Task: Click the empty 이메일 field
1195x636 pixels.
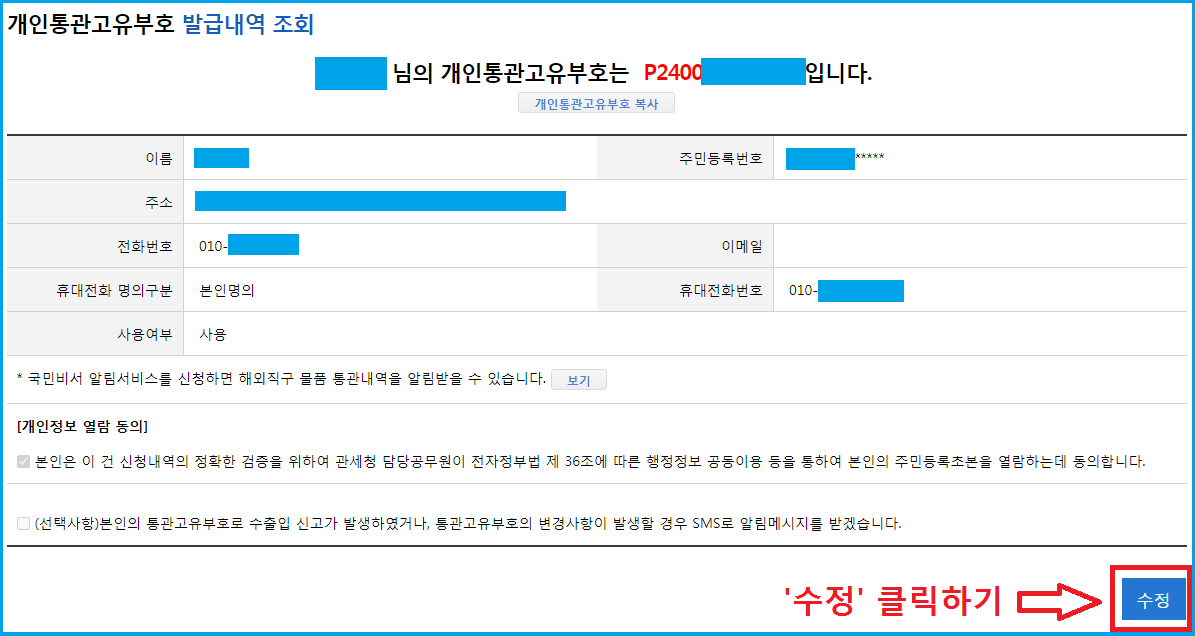Action: click(x=980, y=245)
